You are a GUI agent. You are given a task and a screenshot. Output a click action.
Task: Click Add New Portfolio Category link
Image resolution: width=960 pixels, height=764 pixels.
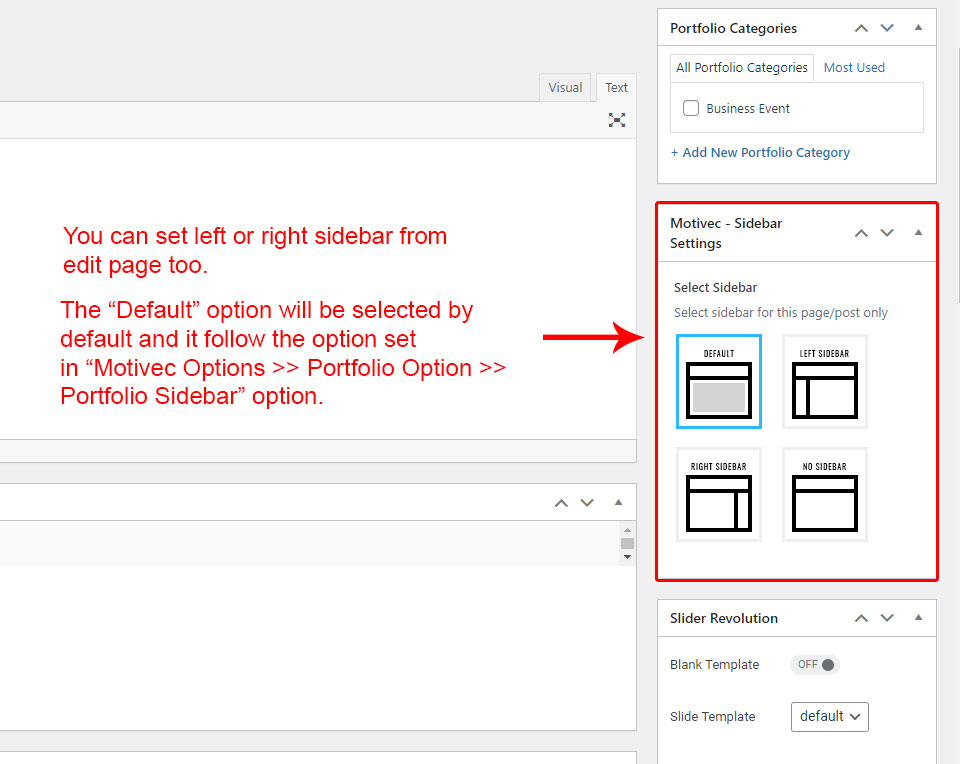click(x=760, y=152)
